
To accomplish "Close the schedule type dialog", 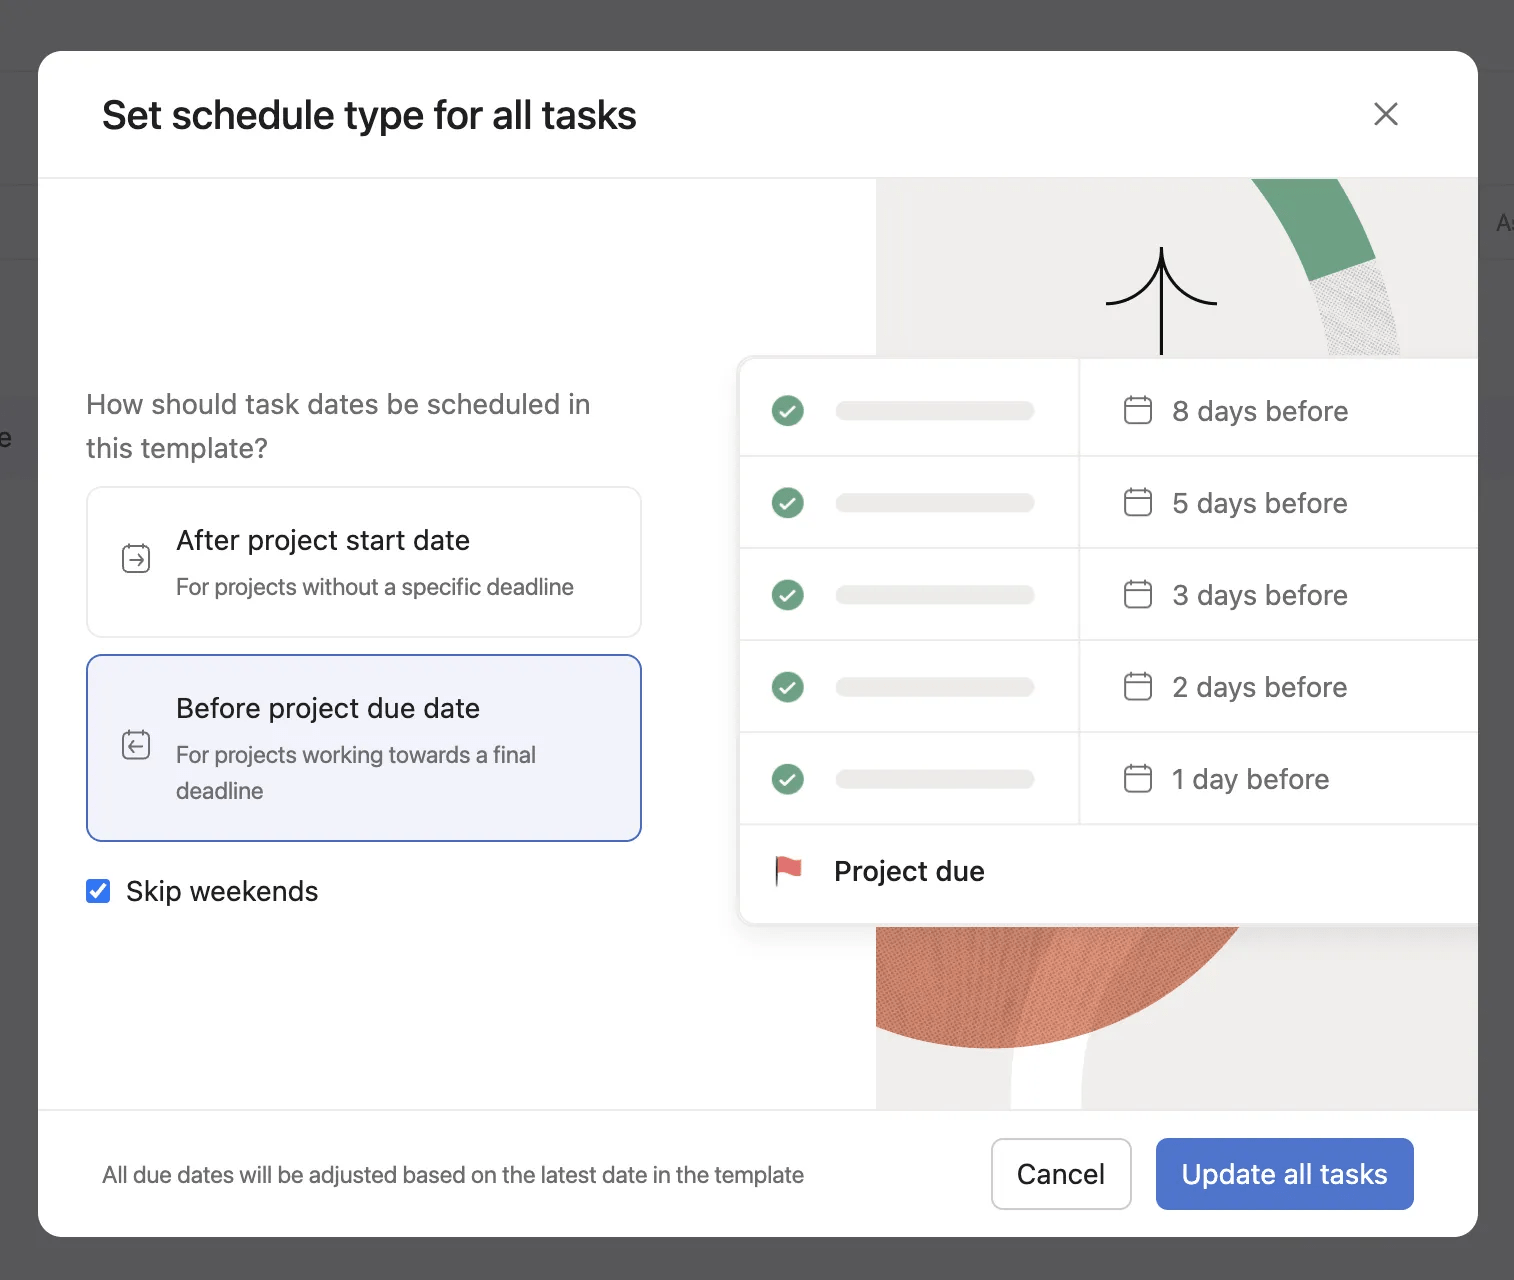I will 1385,114.
